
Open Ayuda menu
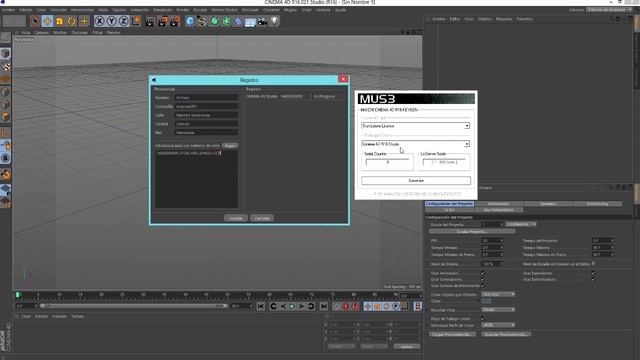(340, 10)
